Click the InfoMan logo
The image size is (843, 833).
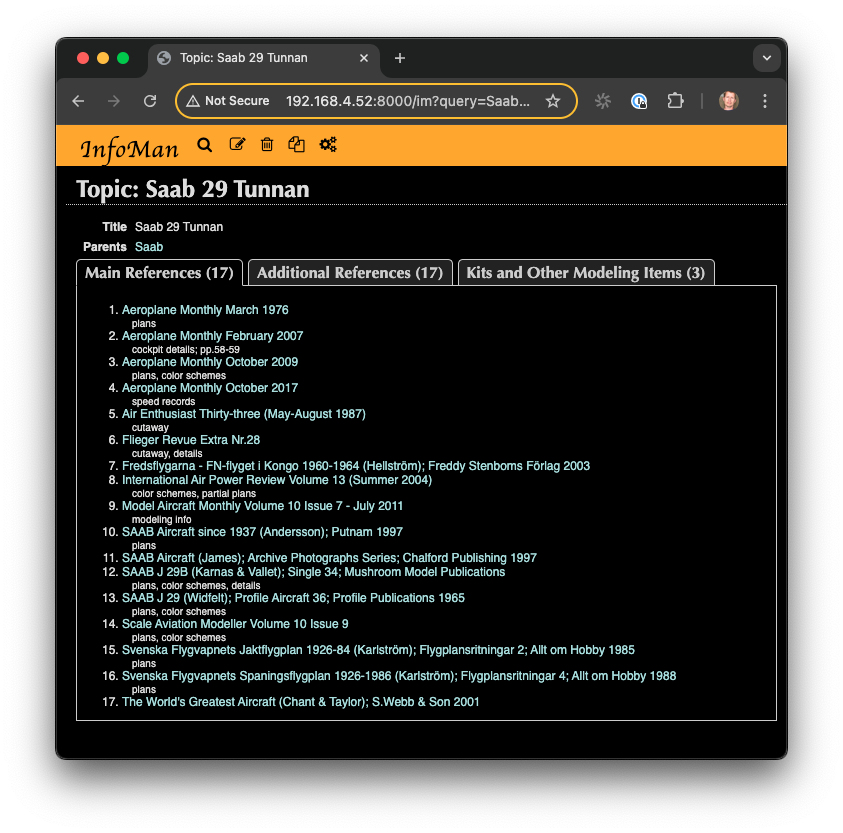pyautogui.click(x=129, y=149)
